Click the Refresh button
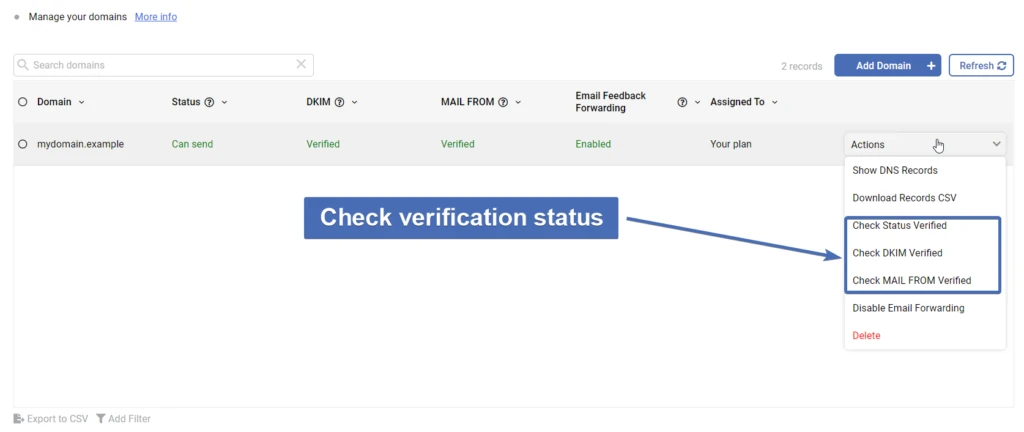 pyautogui.click(x=982, y=65)
